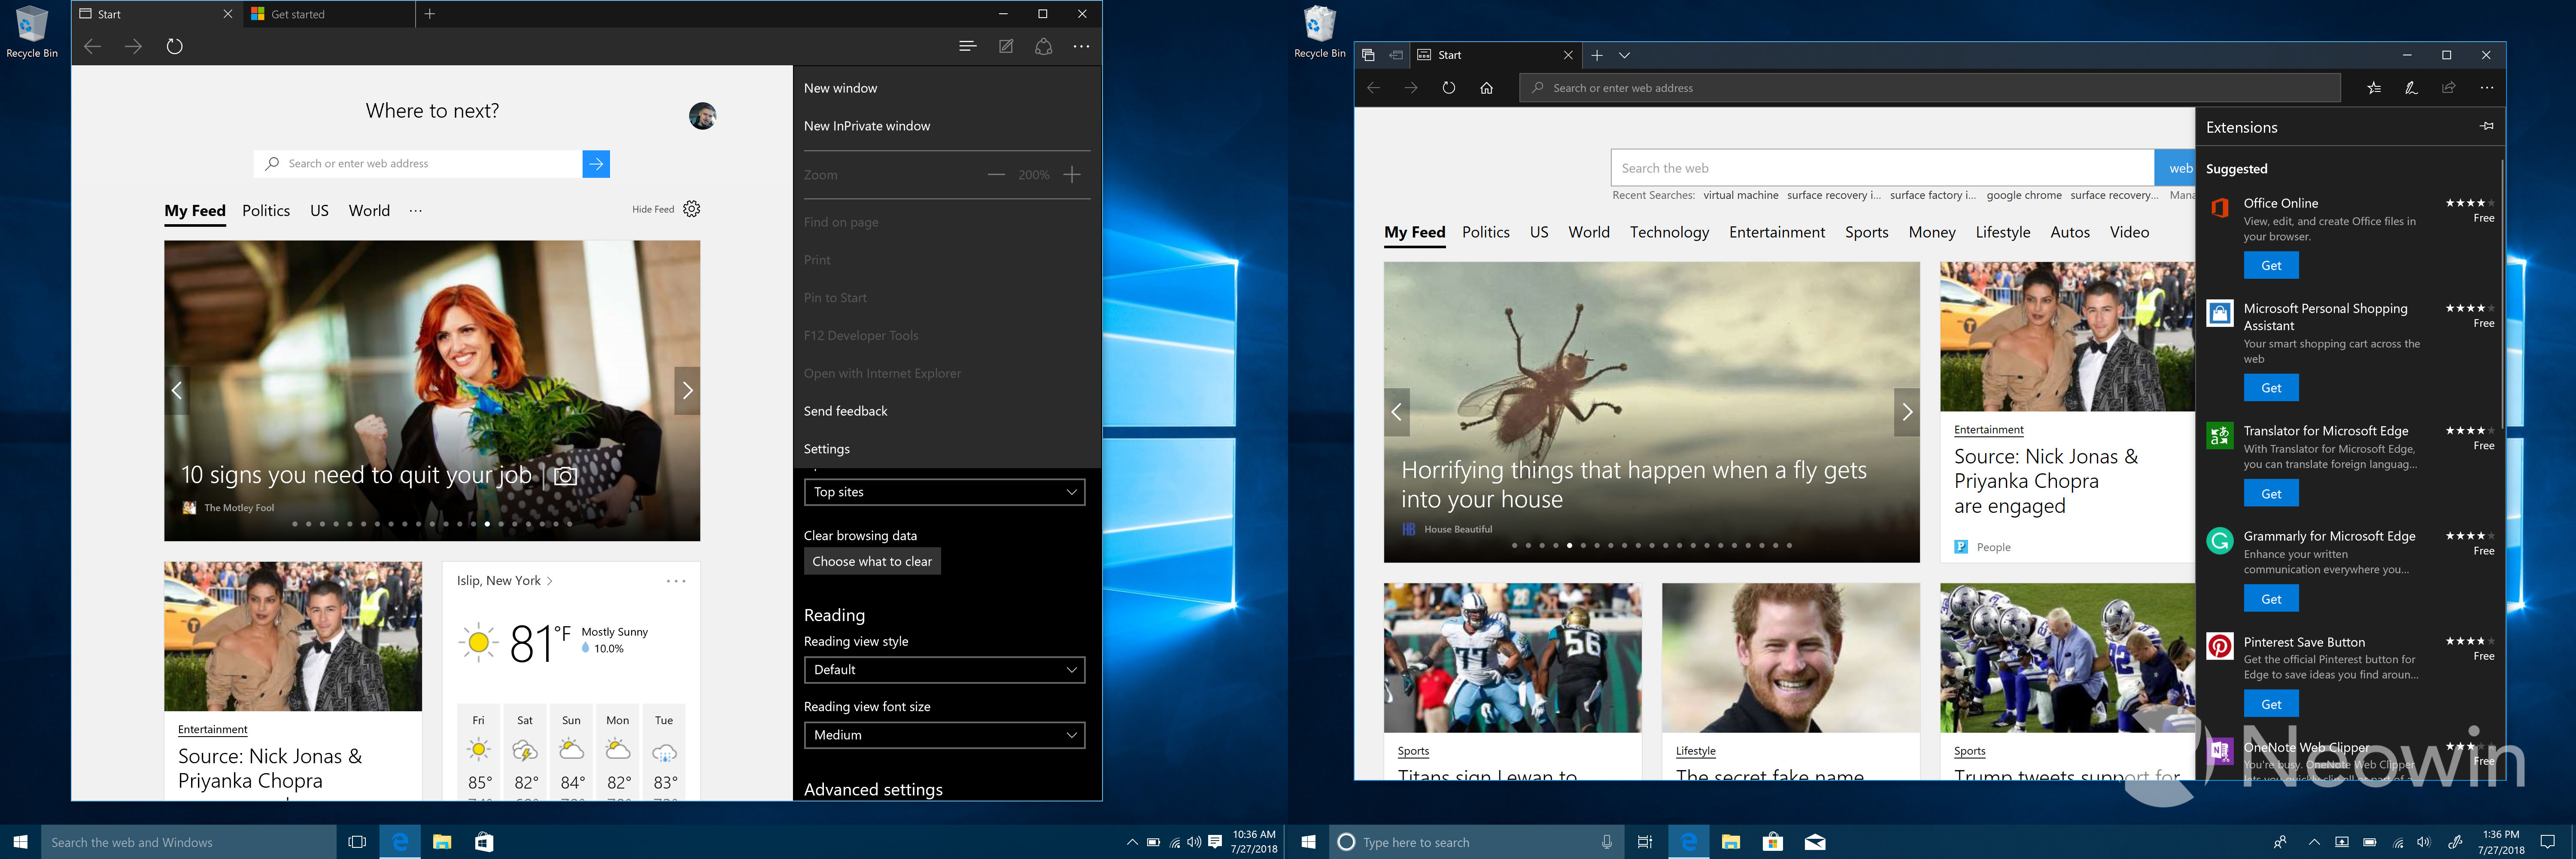The width and height of the screenshot is (2576, 859).
Task: Click the Search the web input field
Action: point(1881,168)
